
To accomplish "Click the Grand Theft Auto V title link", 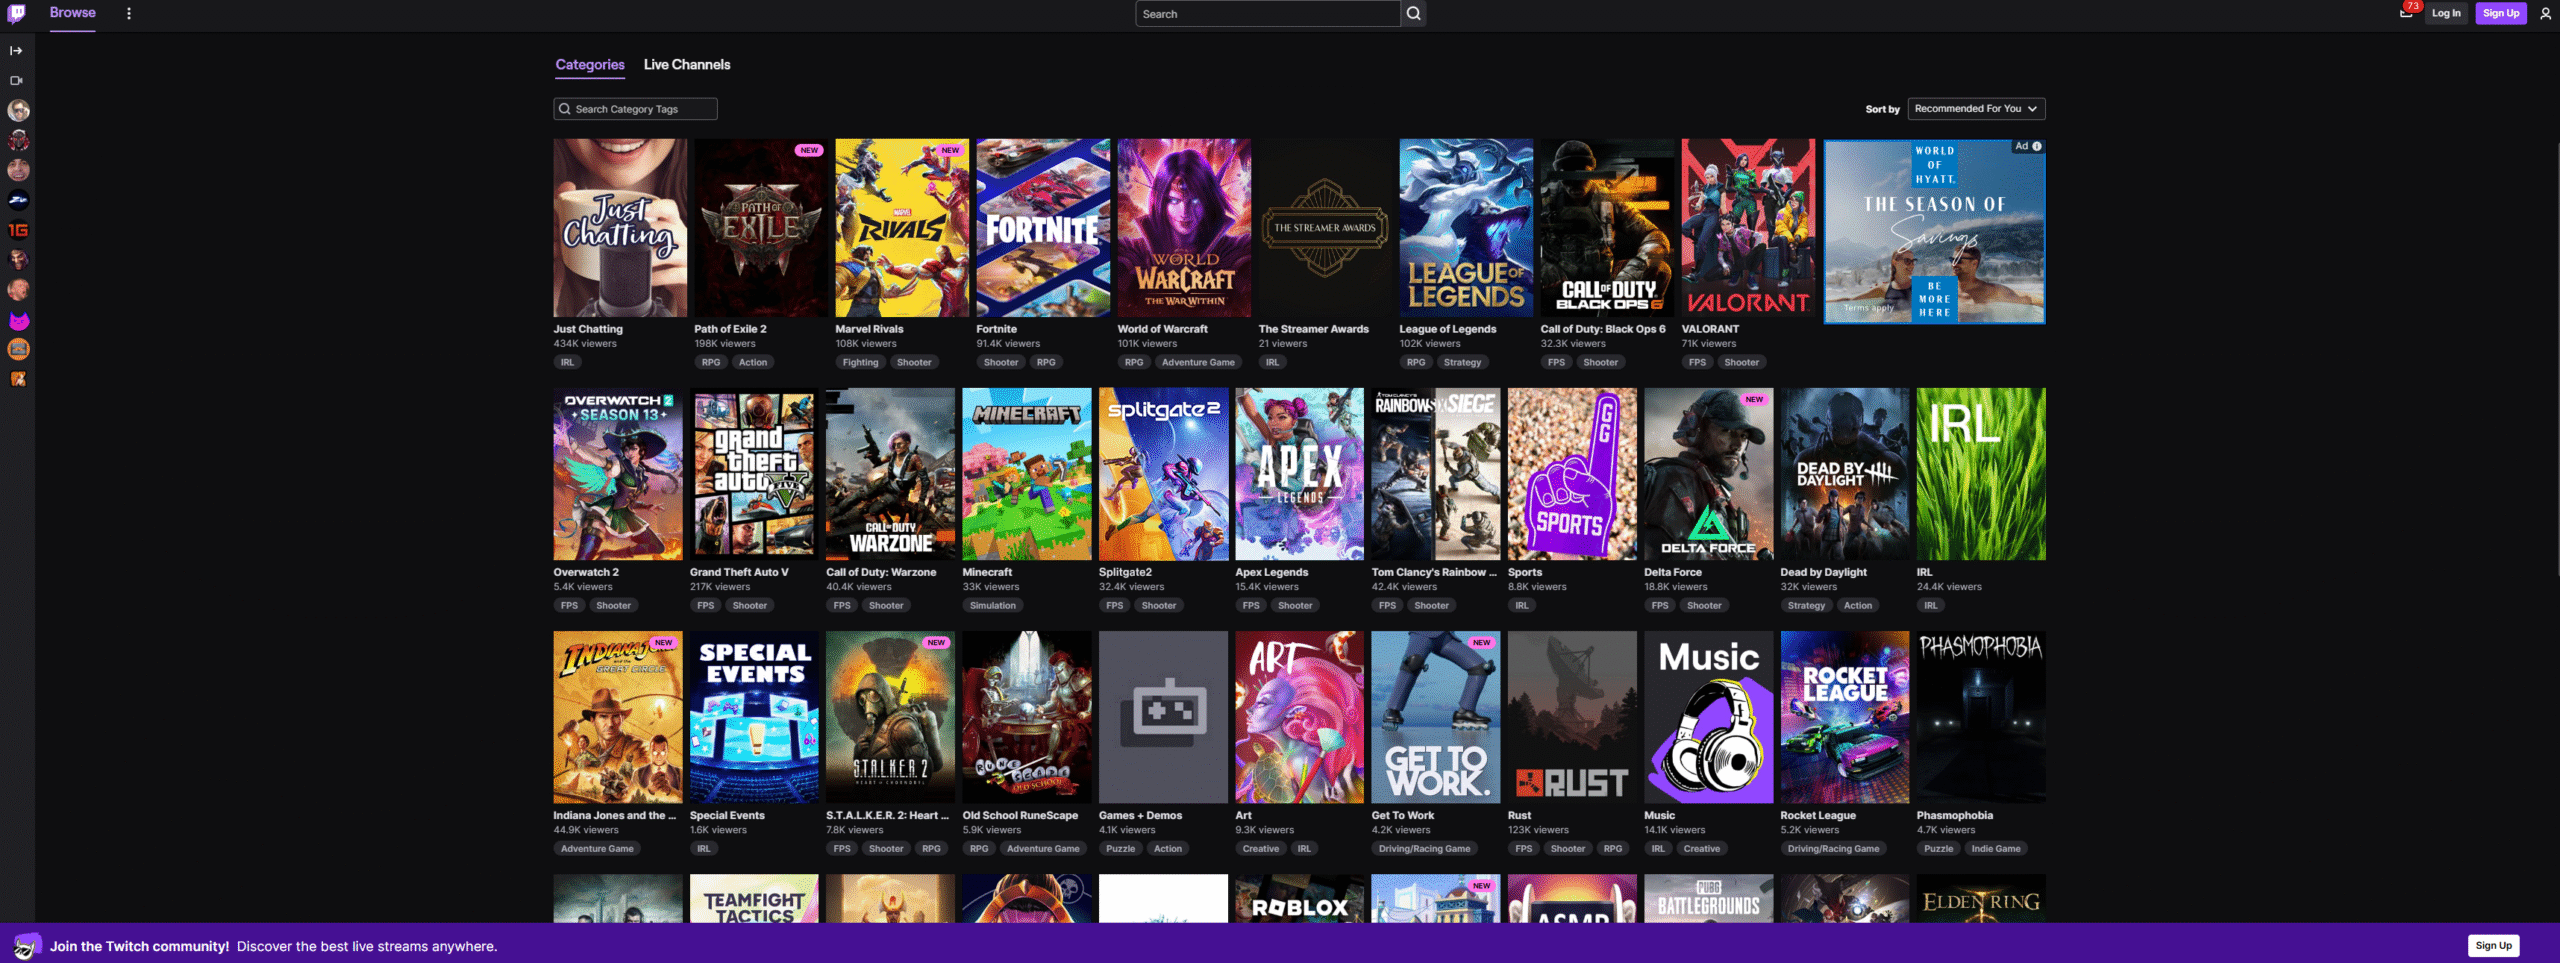I will tap(738, 572).
